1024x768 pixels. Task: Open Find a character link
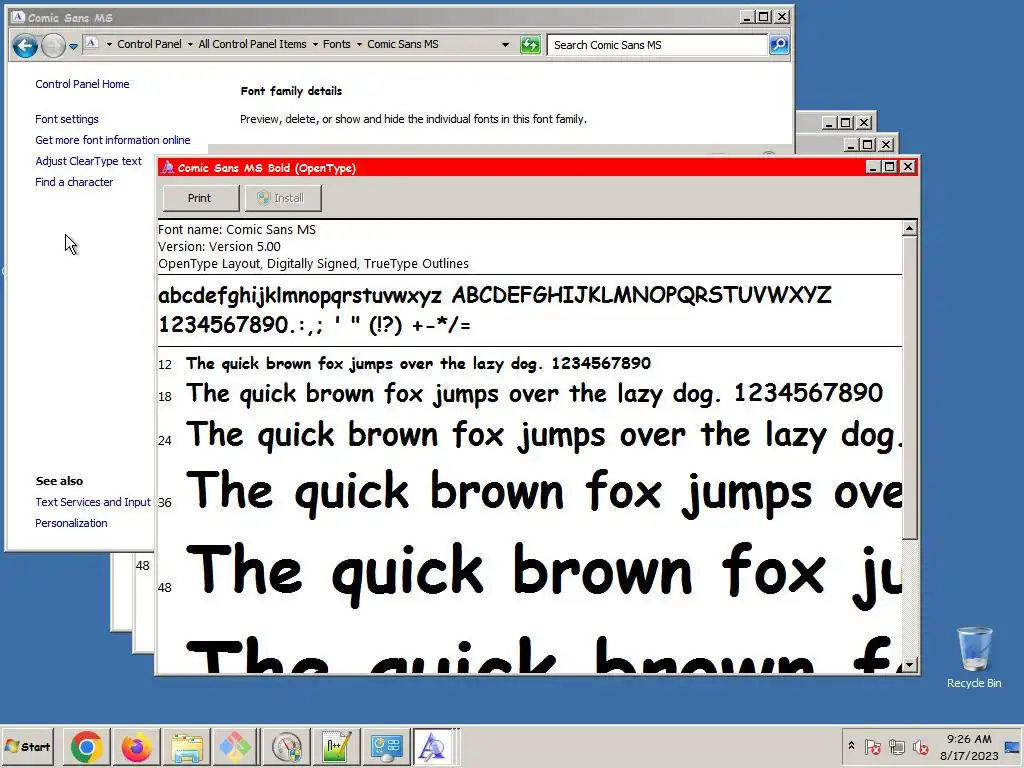coord(74,182)
